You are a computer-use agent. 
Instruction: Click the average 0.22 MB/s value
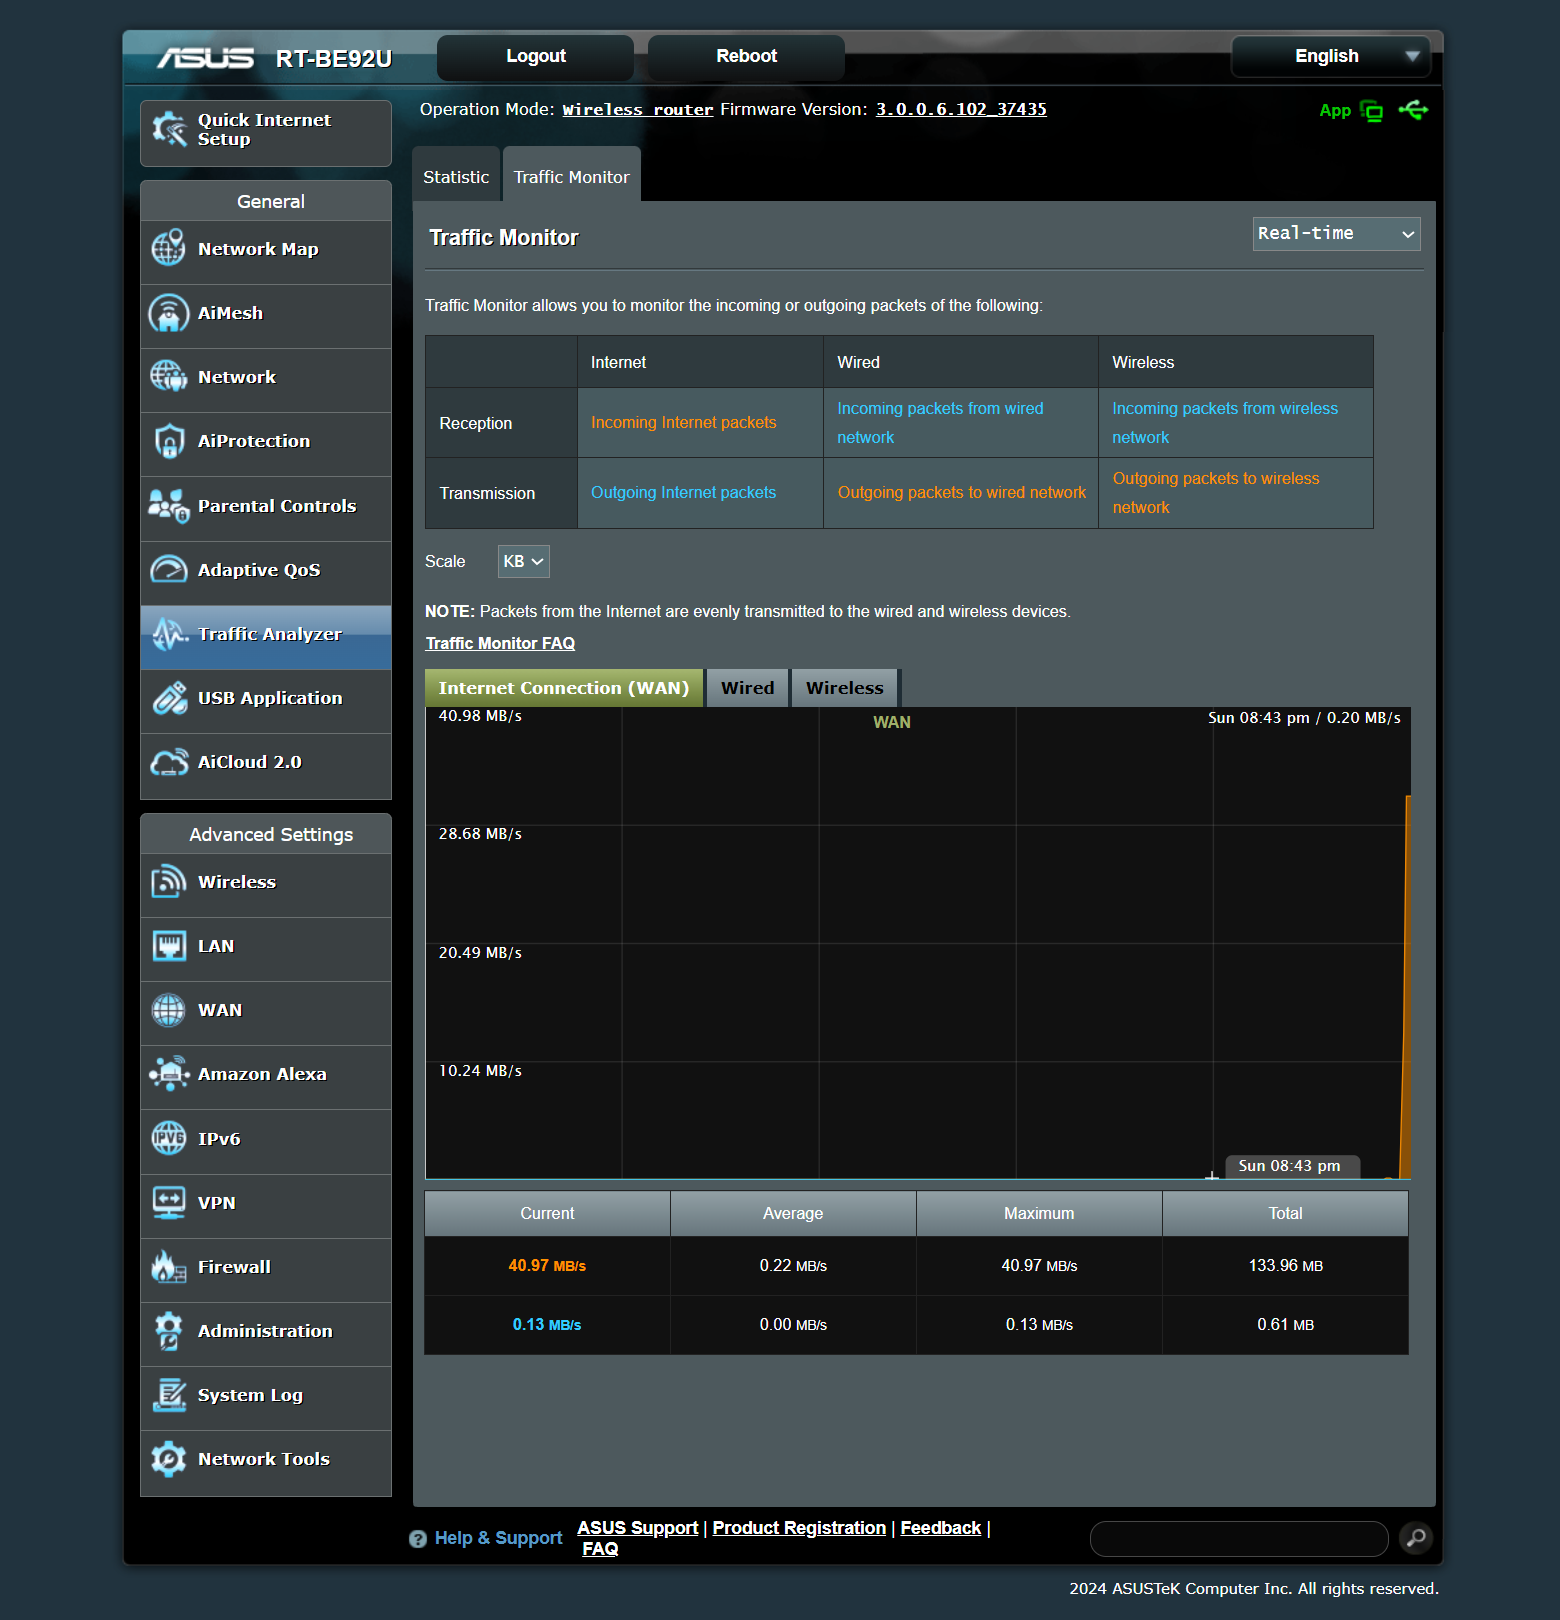pyautogui.click(x=793, y=1266)
